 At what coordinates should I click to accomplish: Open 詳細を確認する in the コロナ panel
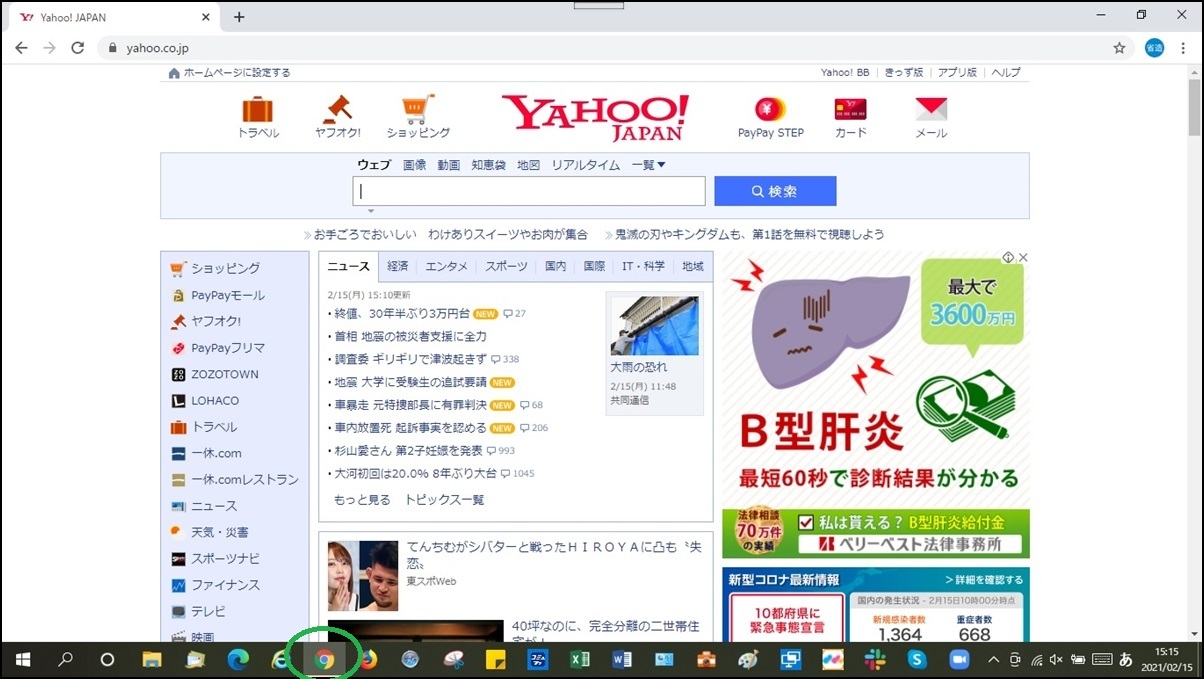pos(984,580)
